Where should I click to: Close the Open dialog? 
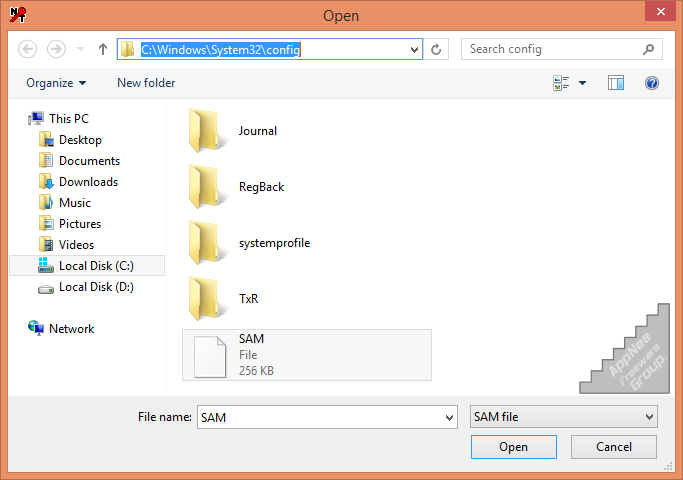pos(660,11)
